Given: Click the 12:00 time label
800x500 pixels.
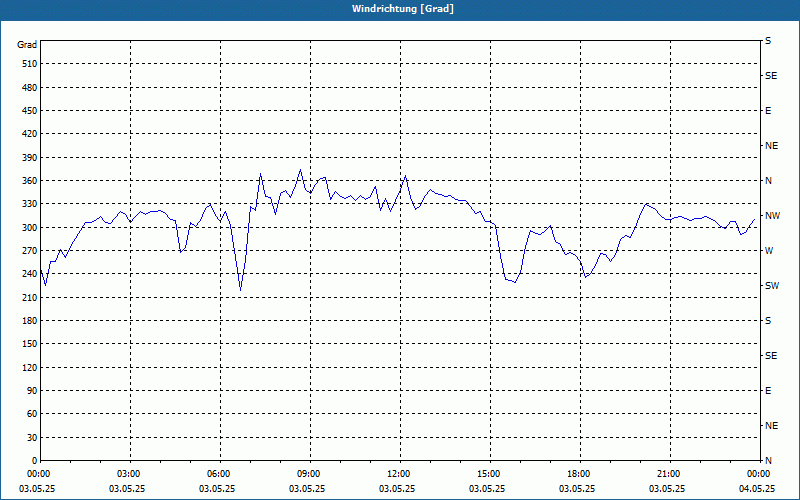Looking at the screenshot, I should point(400,474).
